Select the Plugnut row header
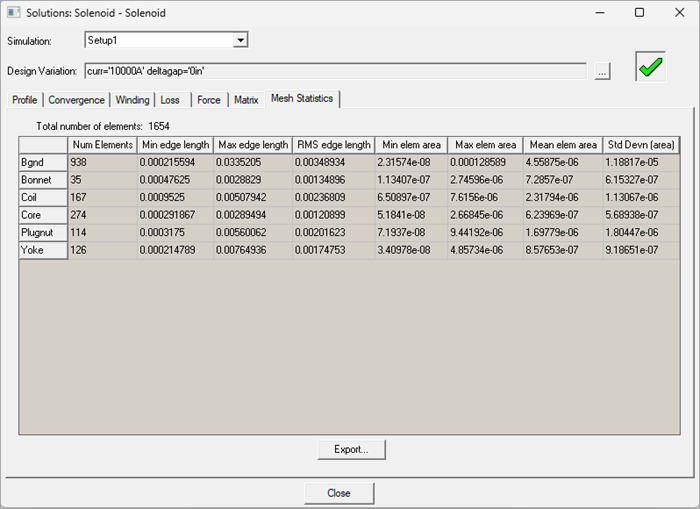700x509 pixels. [x=43, y=233]
